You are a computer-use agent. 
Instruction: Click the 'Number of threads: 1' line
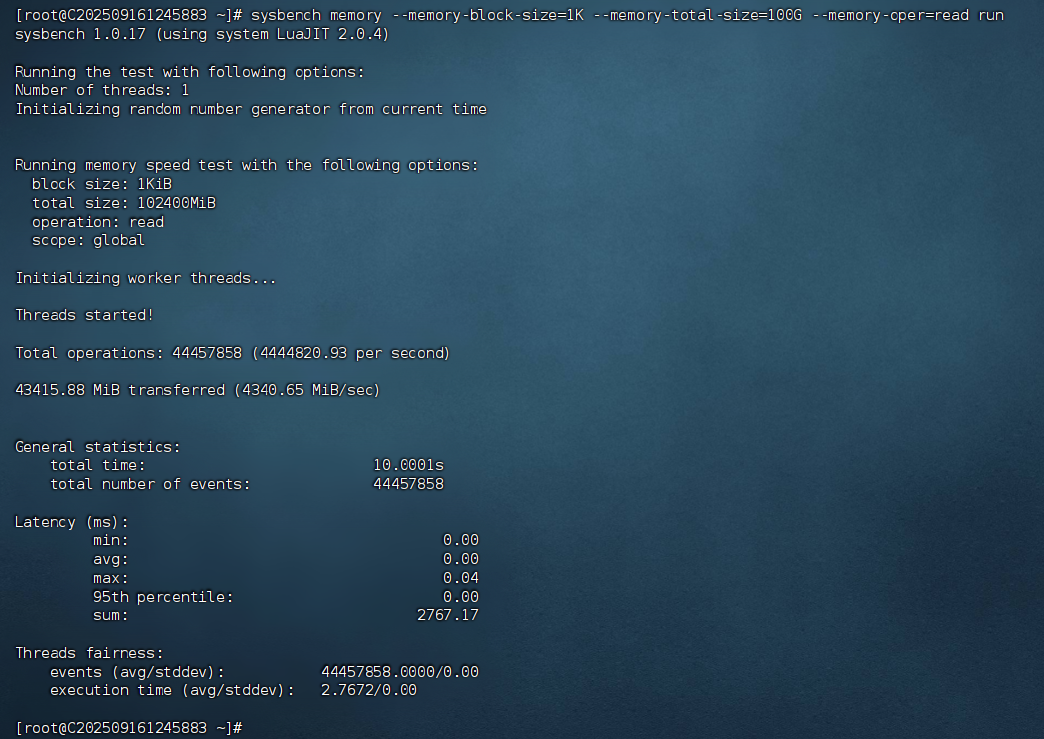coord(99,90)
